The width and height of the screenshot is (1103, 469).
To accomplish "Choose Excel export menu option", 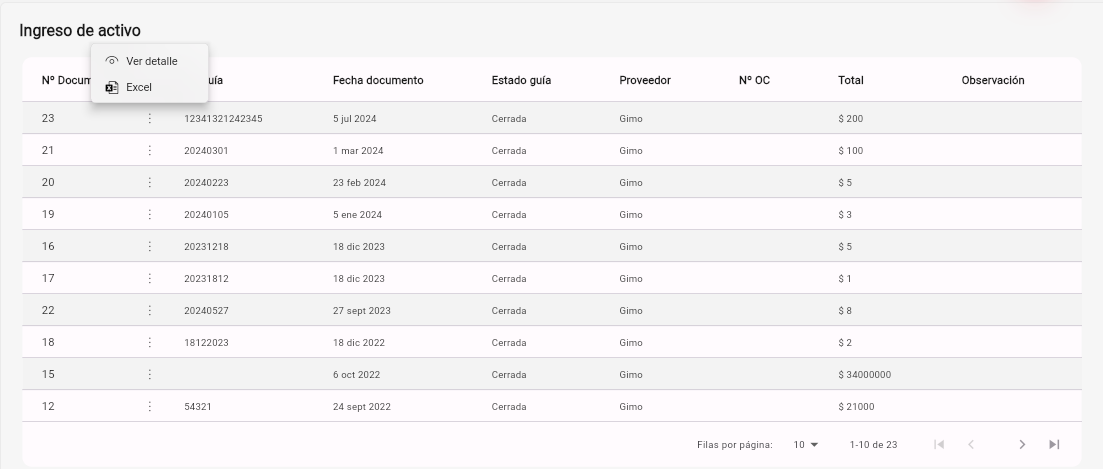I will click(x=149, y=87).
